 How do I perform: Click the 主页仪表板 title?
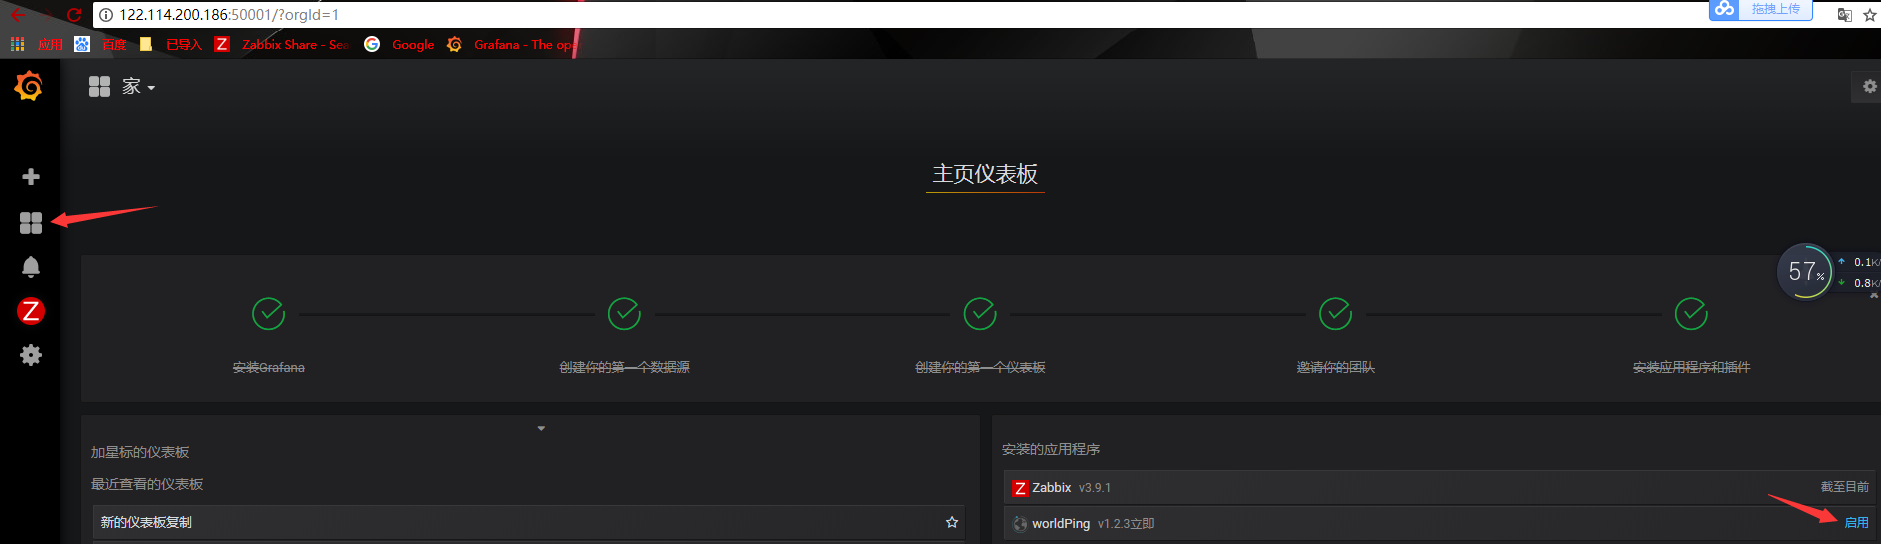(985, 174)
